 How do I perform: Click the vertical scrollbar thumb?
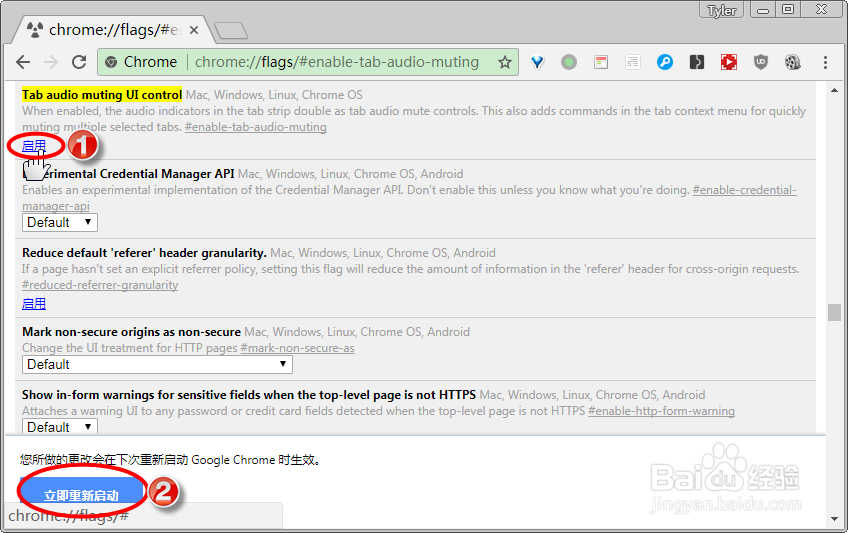click(x=834, y=312)
